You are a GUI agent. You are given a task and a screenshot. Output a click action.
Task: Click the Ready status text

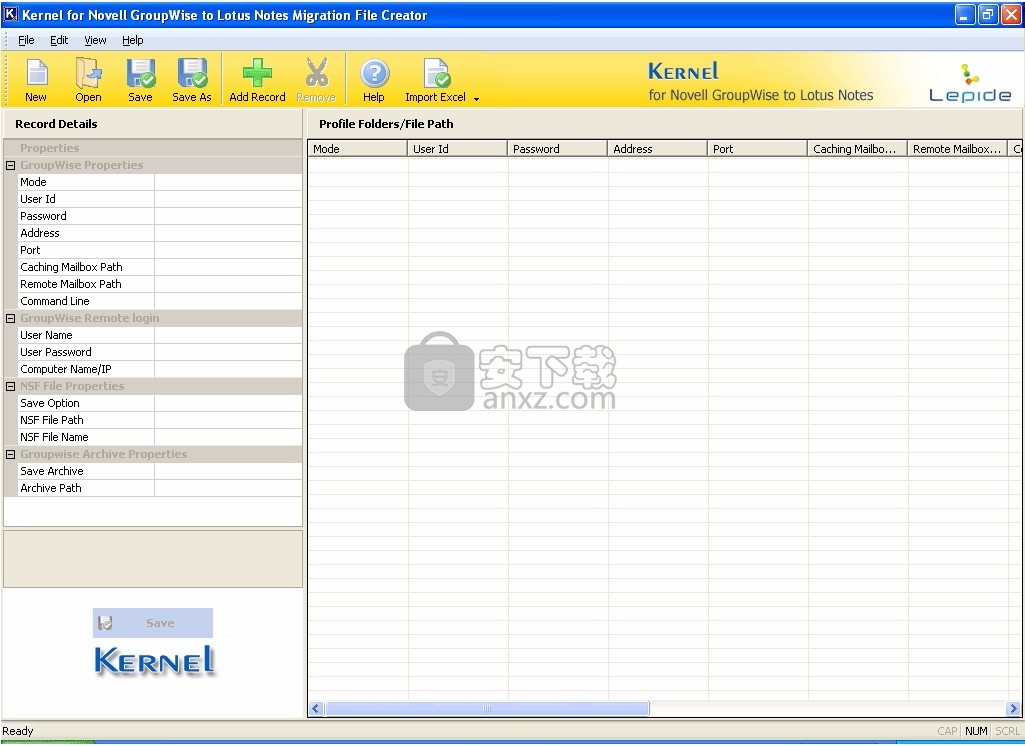click(x=18, y=732)
